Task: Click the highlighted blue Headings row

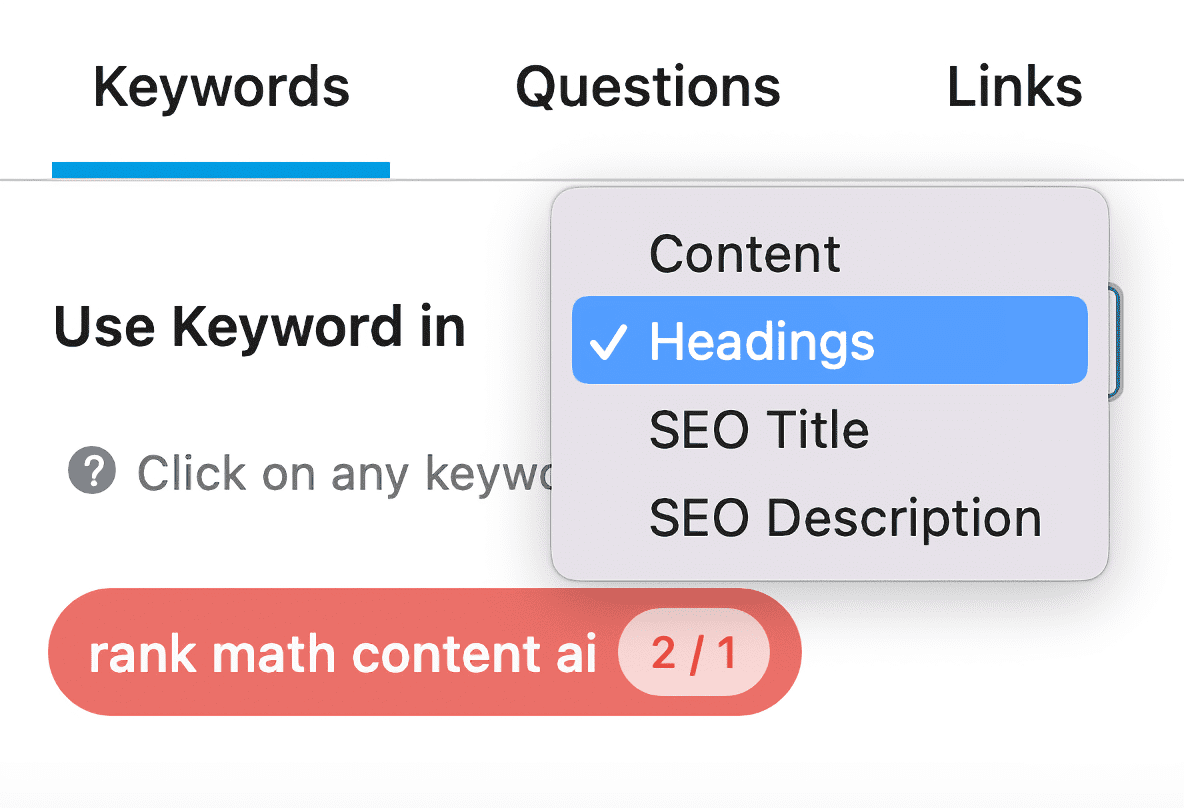Action: 829,340
